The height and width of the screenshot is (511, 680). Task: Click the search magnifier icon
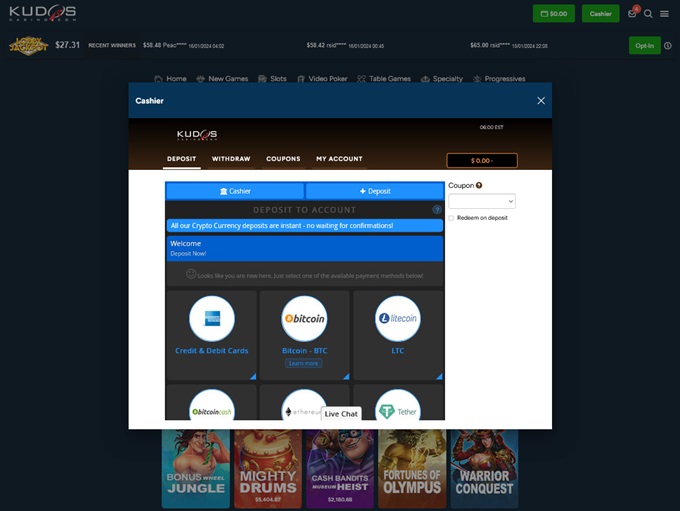coord(648,14)
